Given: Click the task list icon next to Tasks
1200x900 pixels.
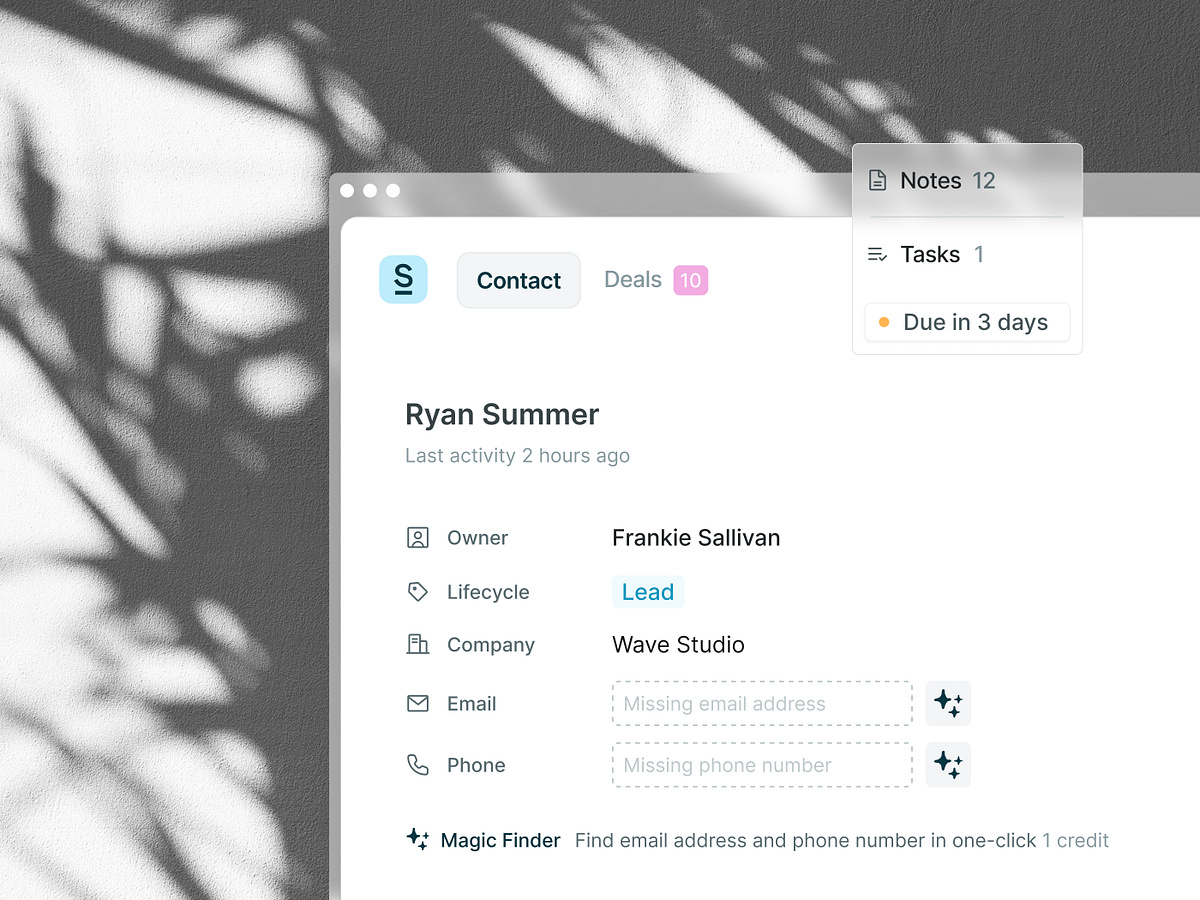Looking at the screenshot, I should click(x=877, y=254).
